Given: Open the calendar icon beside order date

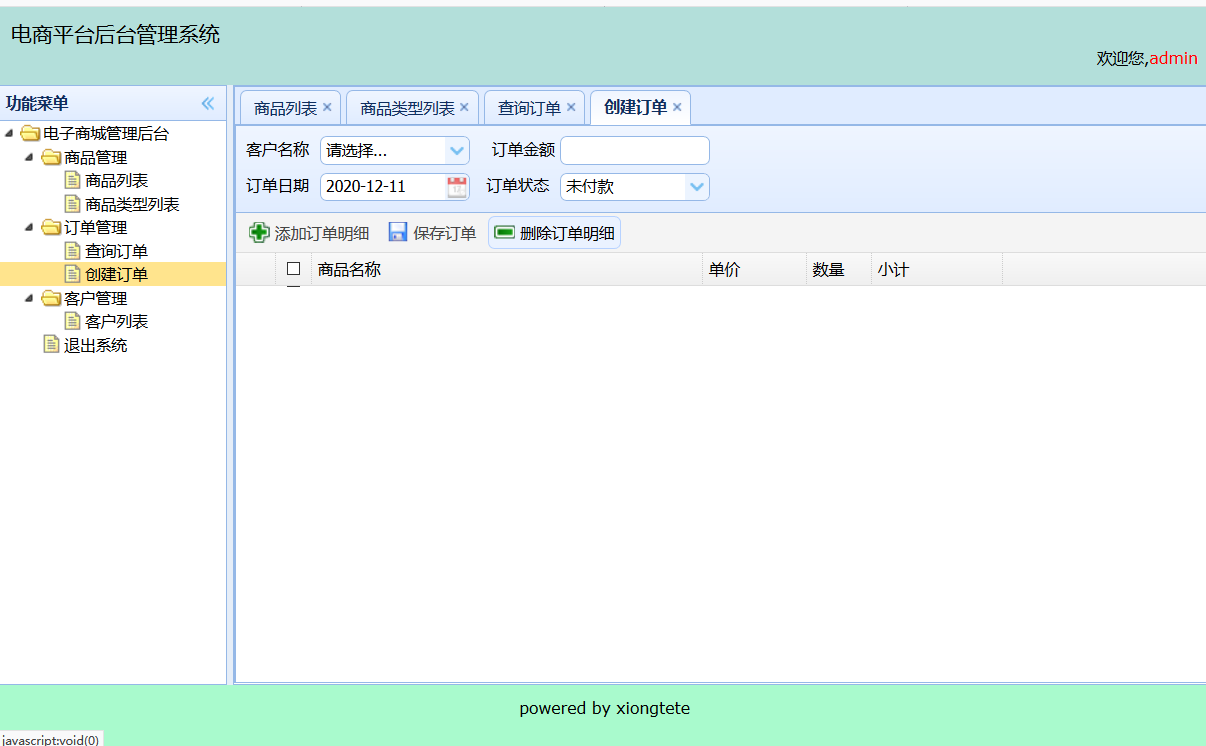Looking at the screenshot, I should click(459, 187).
